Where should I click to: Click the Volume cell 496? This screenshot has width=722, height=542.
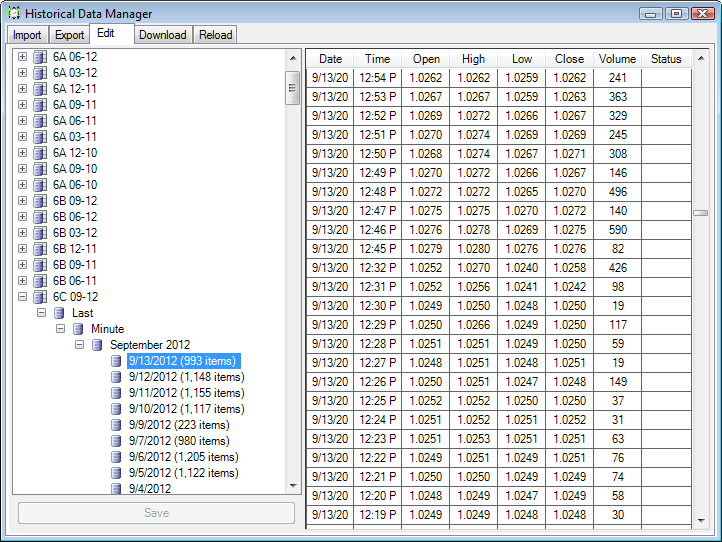(617, 192)
